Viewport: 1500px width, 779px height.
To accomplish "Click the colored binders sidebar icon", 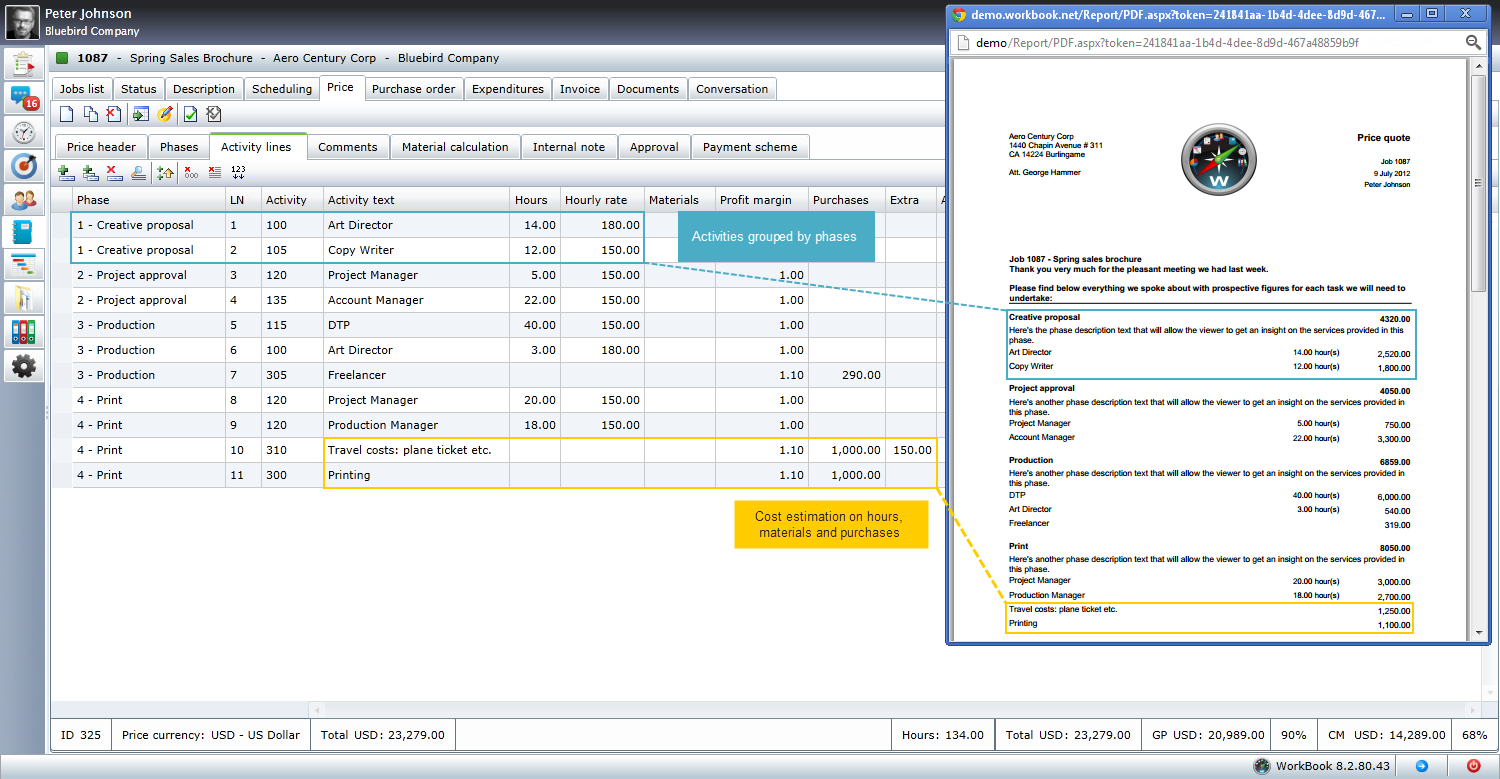I will point(23,332).
